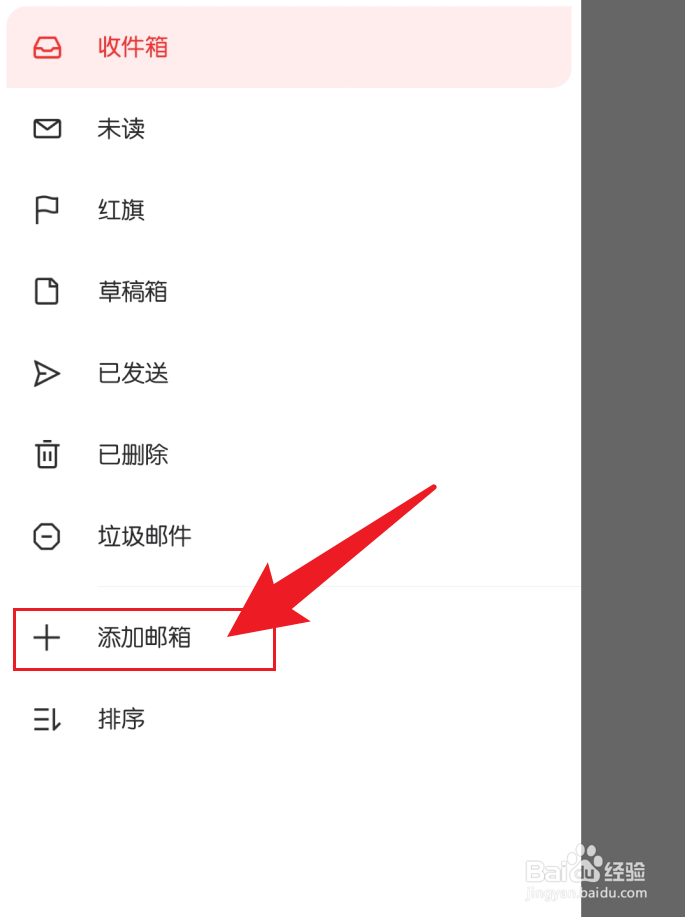Click the sent paper-plane icon
The width and height of the screenshot is (685, 917).
(47, 374)
